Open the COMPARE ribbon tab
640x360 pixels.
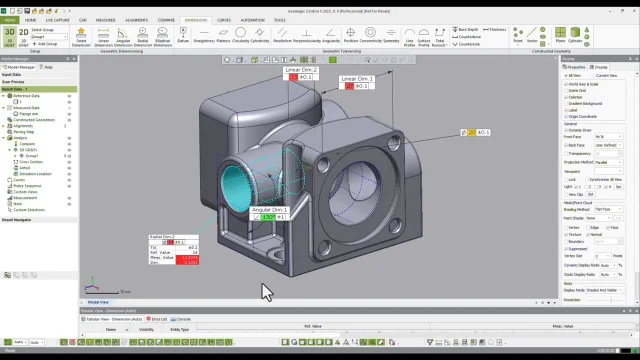coord(166,20)
